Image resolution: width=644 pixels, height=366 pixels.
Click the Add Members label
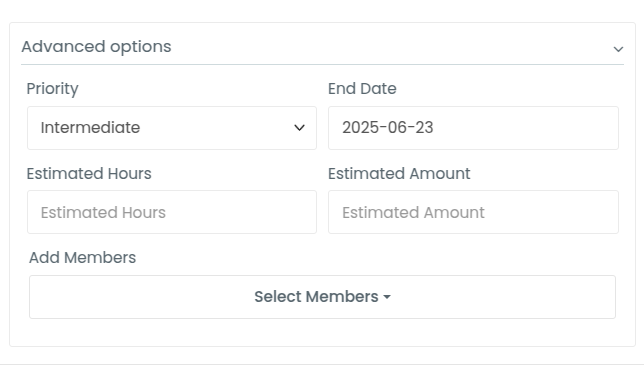tap(82, 258)
